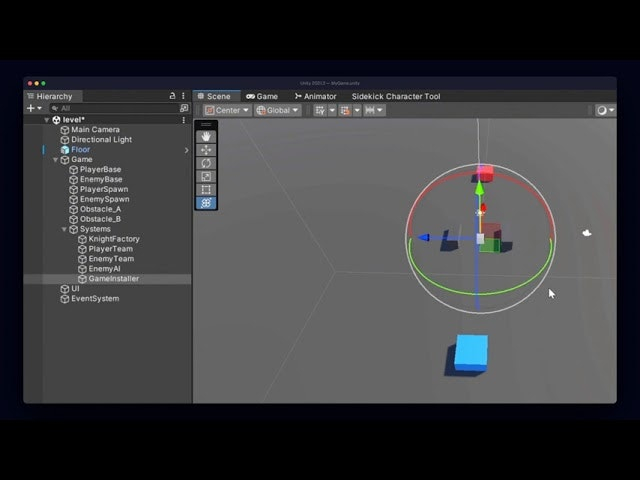Screen dimensions: 640x480
Task: Open the Global rotation handle dropdown
Action: [x=277, y=110]
